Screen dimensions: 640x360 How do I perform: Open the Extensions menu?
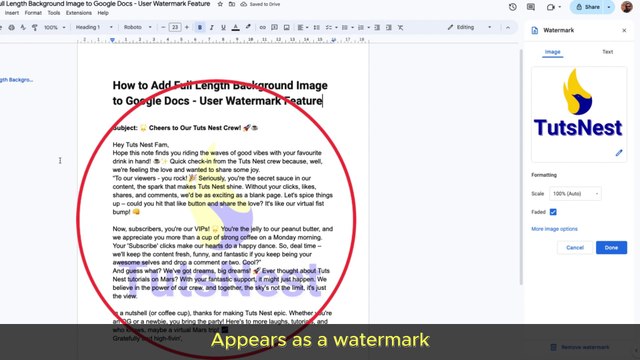click(79, 13)
